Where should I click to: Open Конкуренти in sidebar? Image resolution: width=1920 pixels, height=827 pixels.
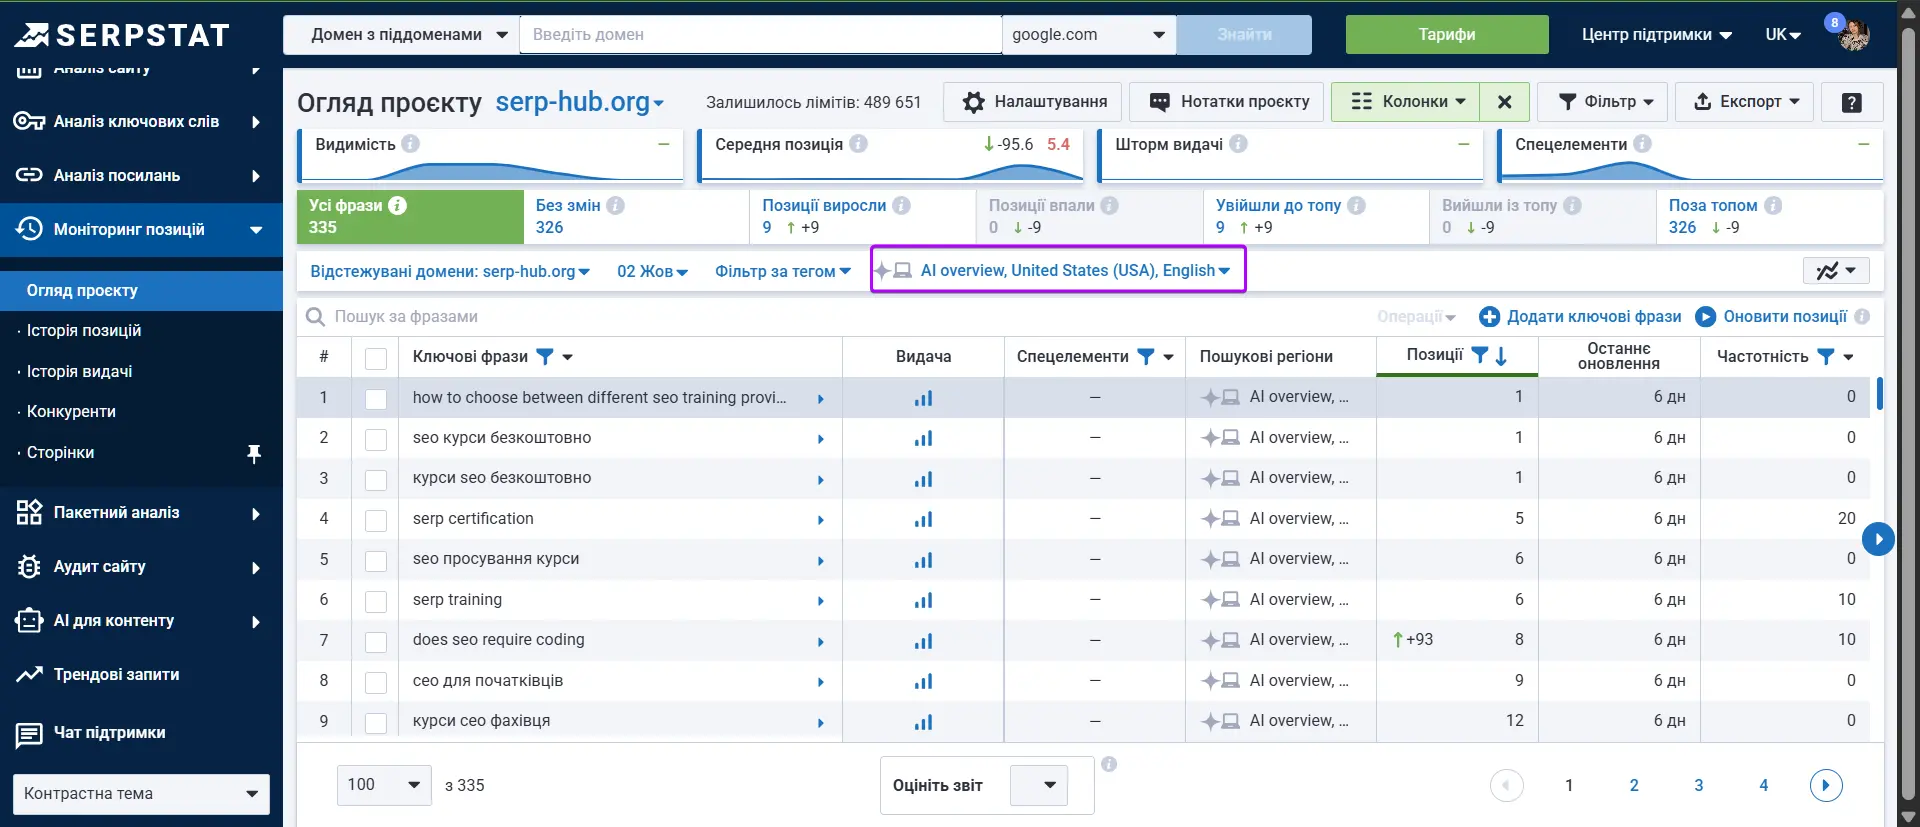(71, 412)
